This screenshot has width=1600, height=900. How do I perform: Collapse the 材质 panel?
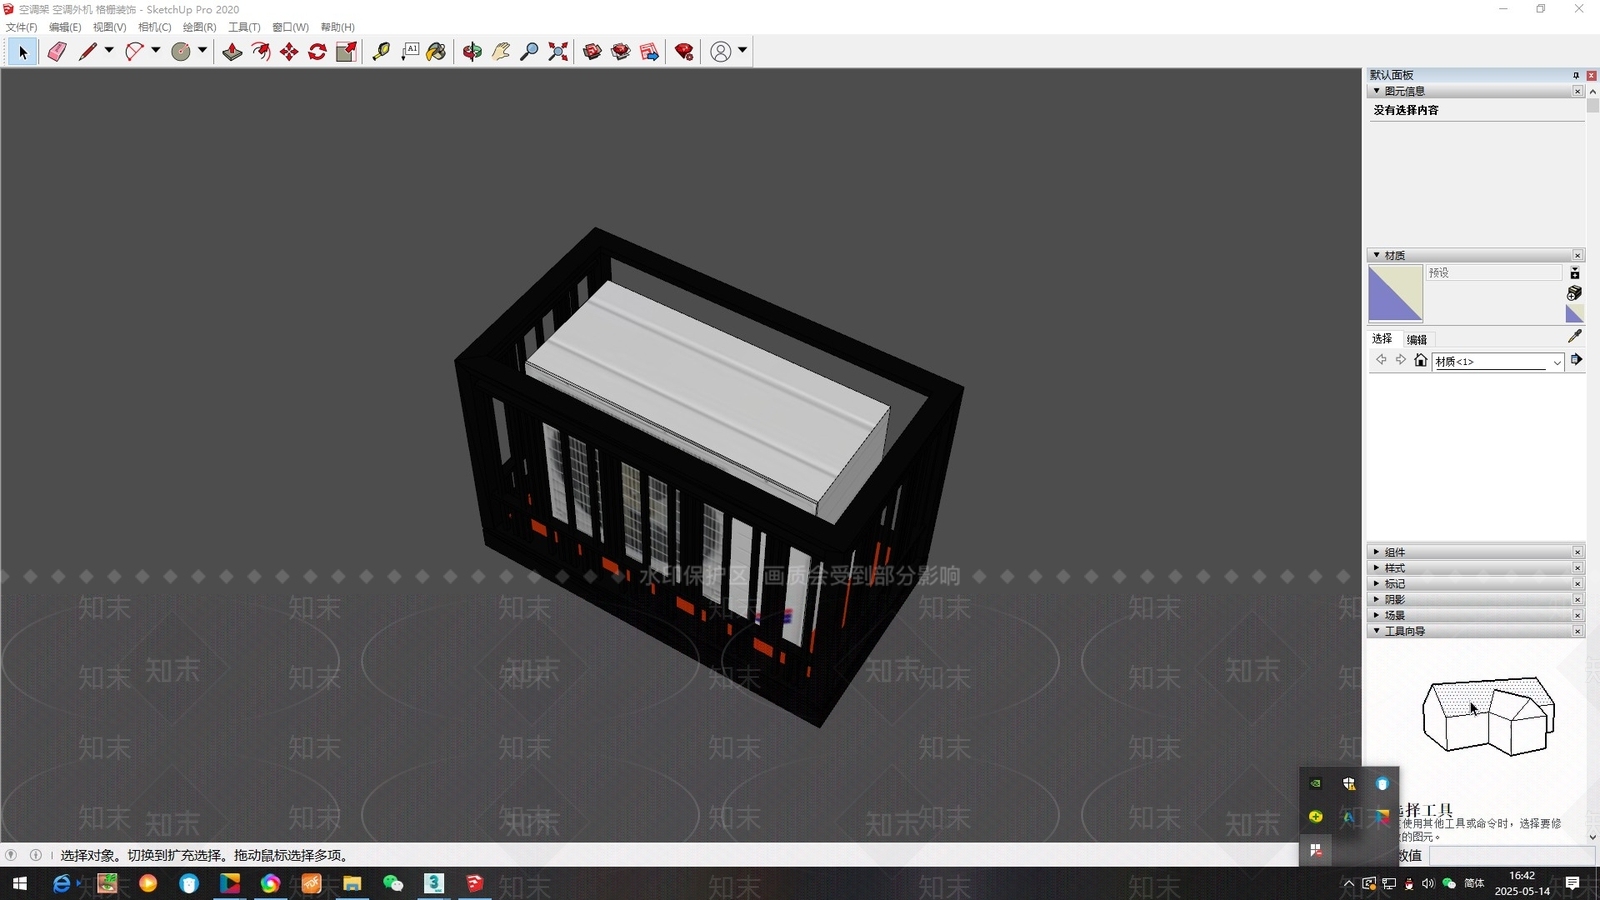[x=1376, y=255]
